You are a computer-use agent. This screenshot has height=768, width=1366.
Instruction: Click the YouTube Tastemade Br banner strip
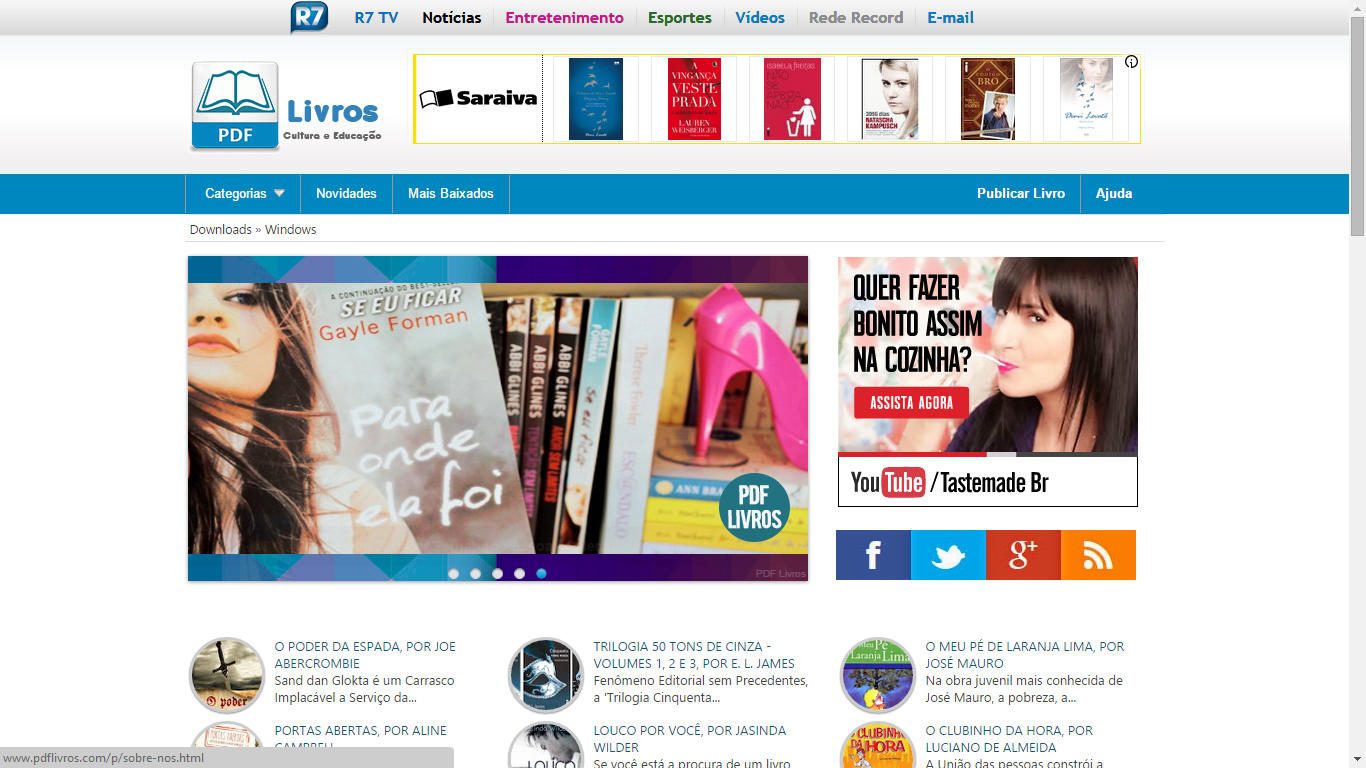(x=988, y=482)
